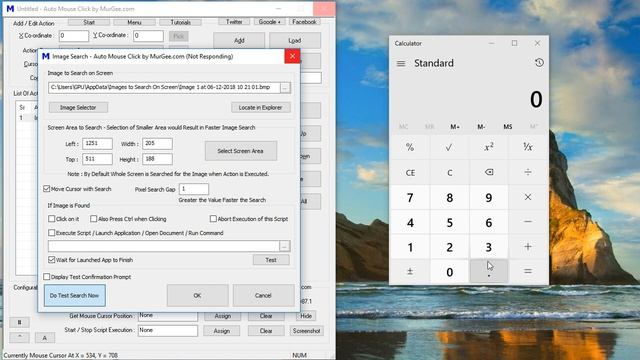Click the Start button in main window
The width and height of the screenshot is (640, 360).
(x=89, y=22)
